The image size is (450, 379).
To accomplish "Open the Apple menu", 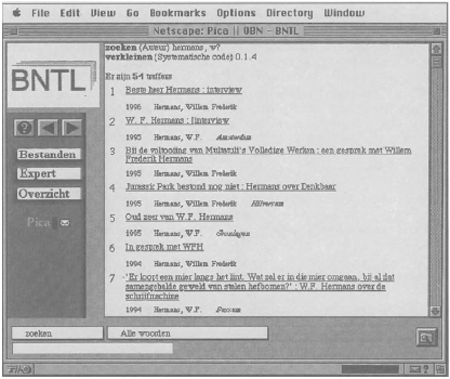I will pos(17,13).
